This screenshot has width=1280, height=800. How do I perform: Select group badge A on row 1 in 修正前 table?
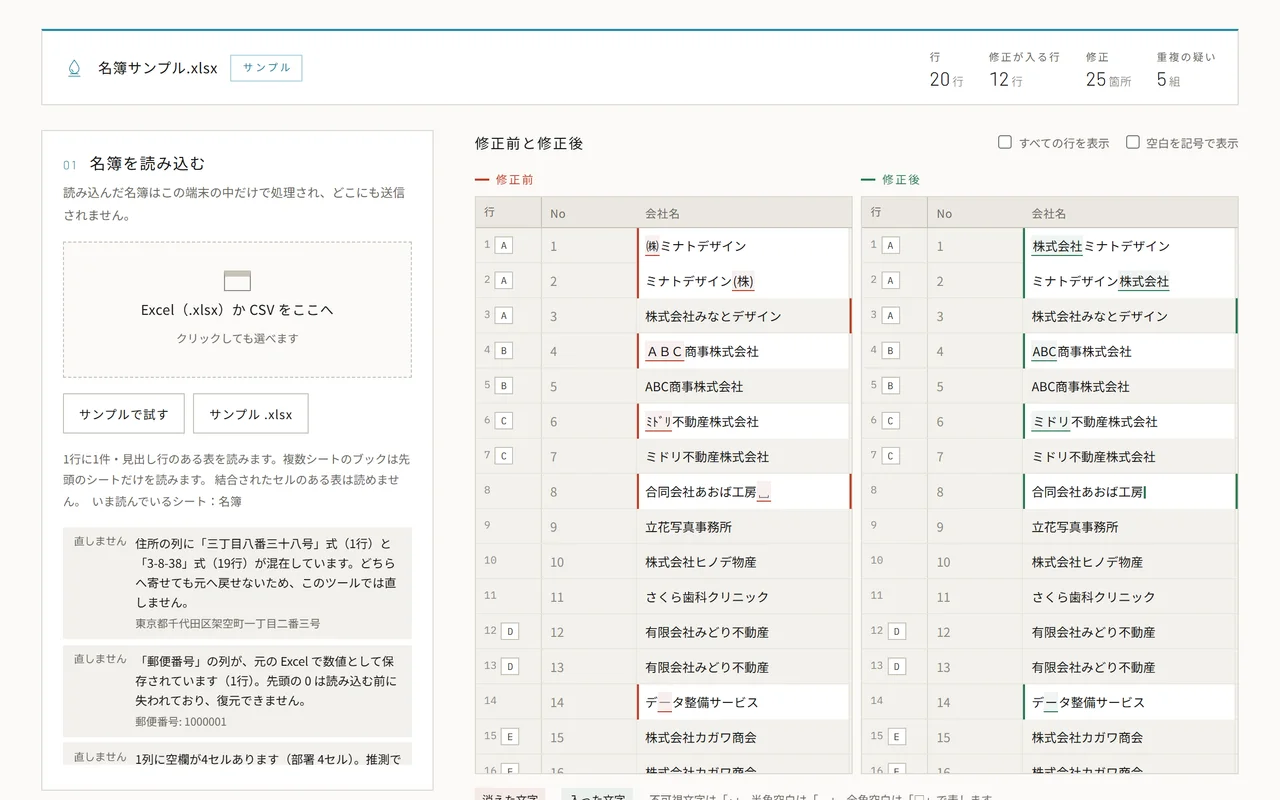click(503, 246)
